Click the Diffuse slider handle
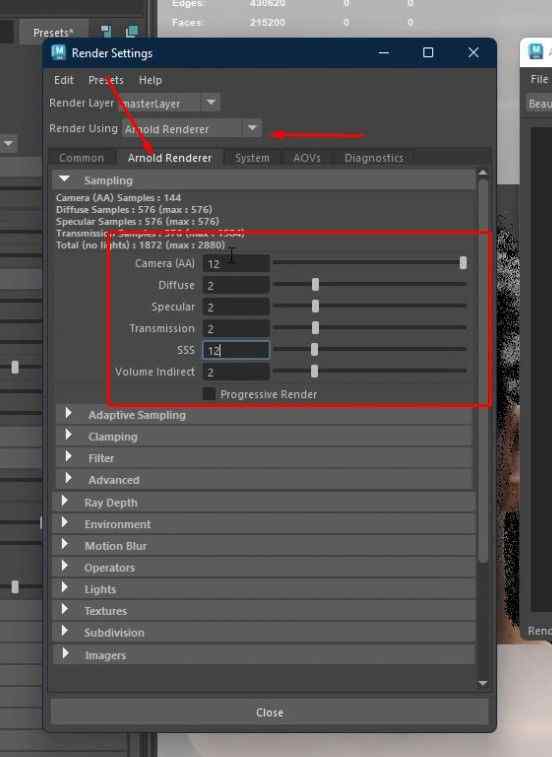This screenshot has width=552, height=757. click(x=315, y=284)
